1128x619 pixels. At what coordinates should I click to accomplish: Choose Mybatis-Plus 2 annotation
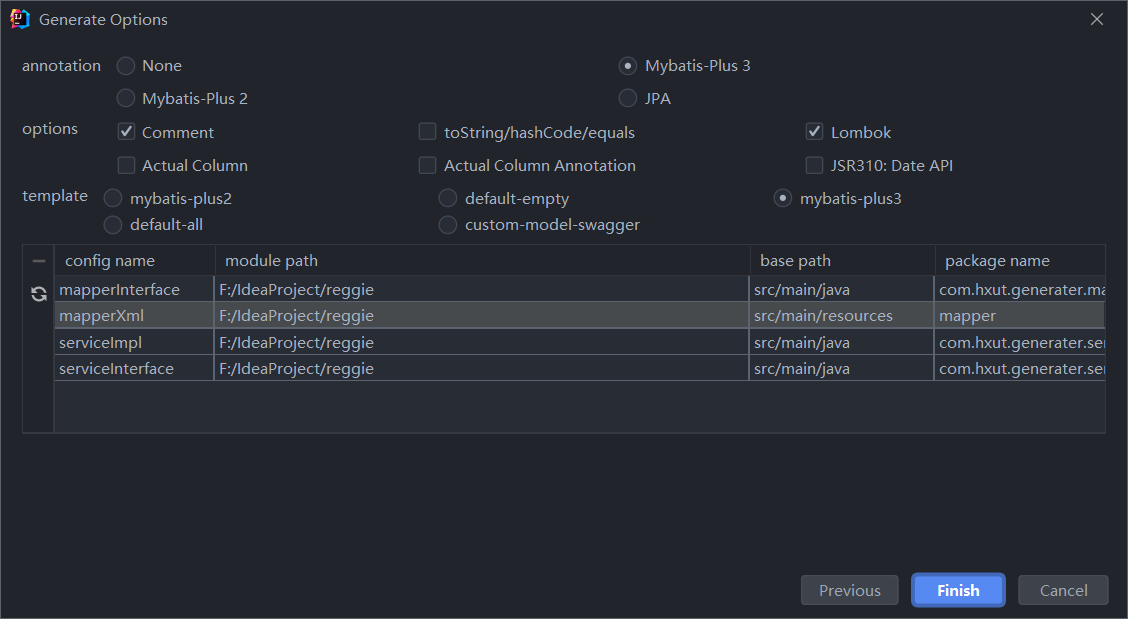pyautogui.click(x=126, y=98)
